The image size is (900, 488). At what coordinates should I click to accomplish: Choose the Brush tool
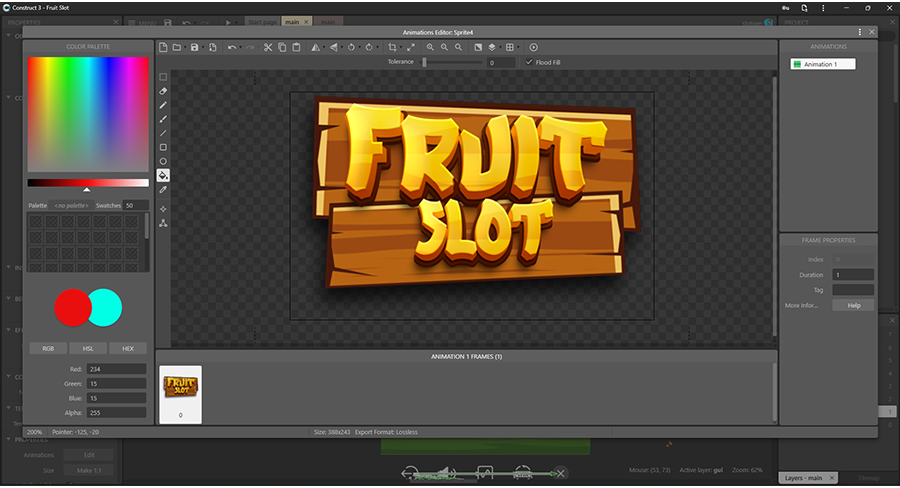click(x=163, y=119)
